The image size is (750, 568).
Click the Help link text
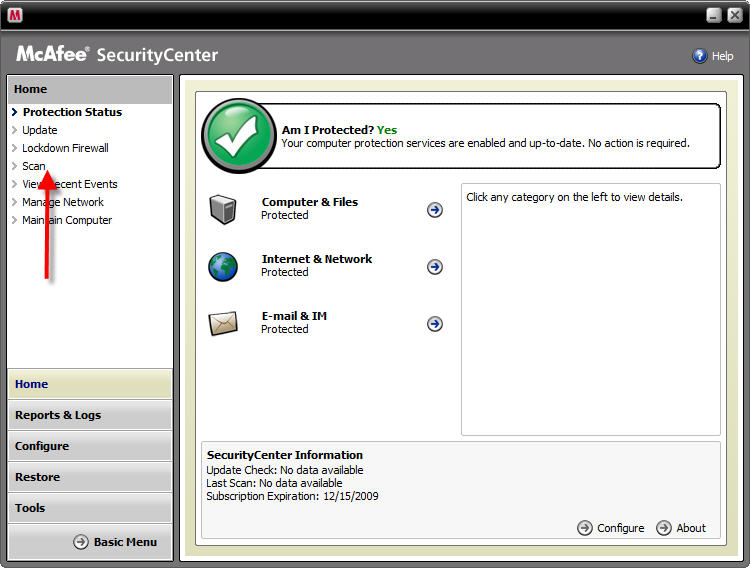(x=722, y=56)
